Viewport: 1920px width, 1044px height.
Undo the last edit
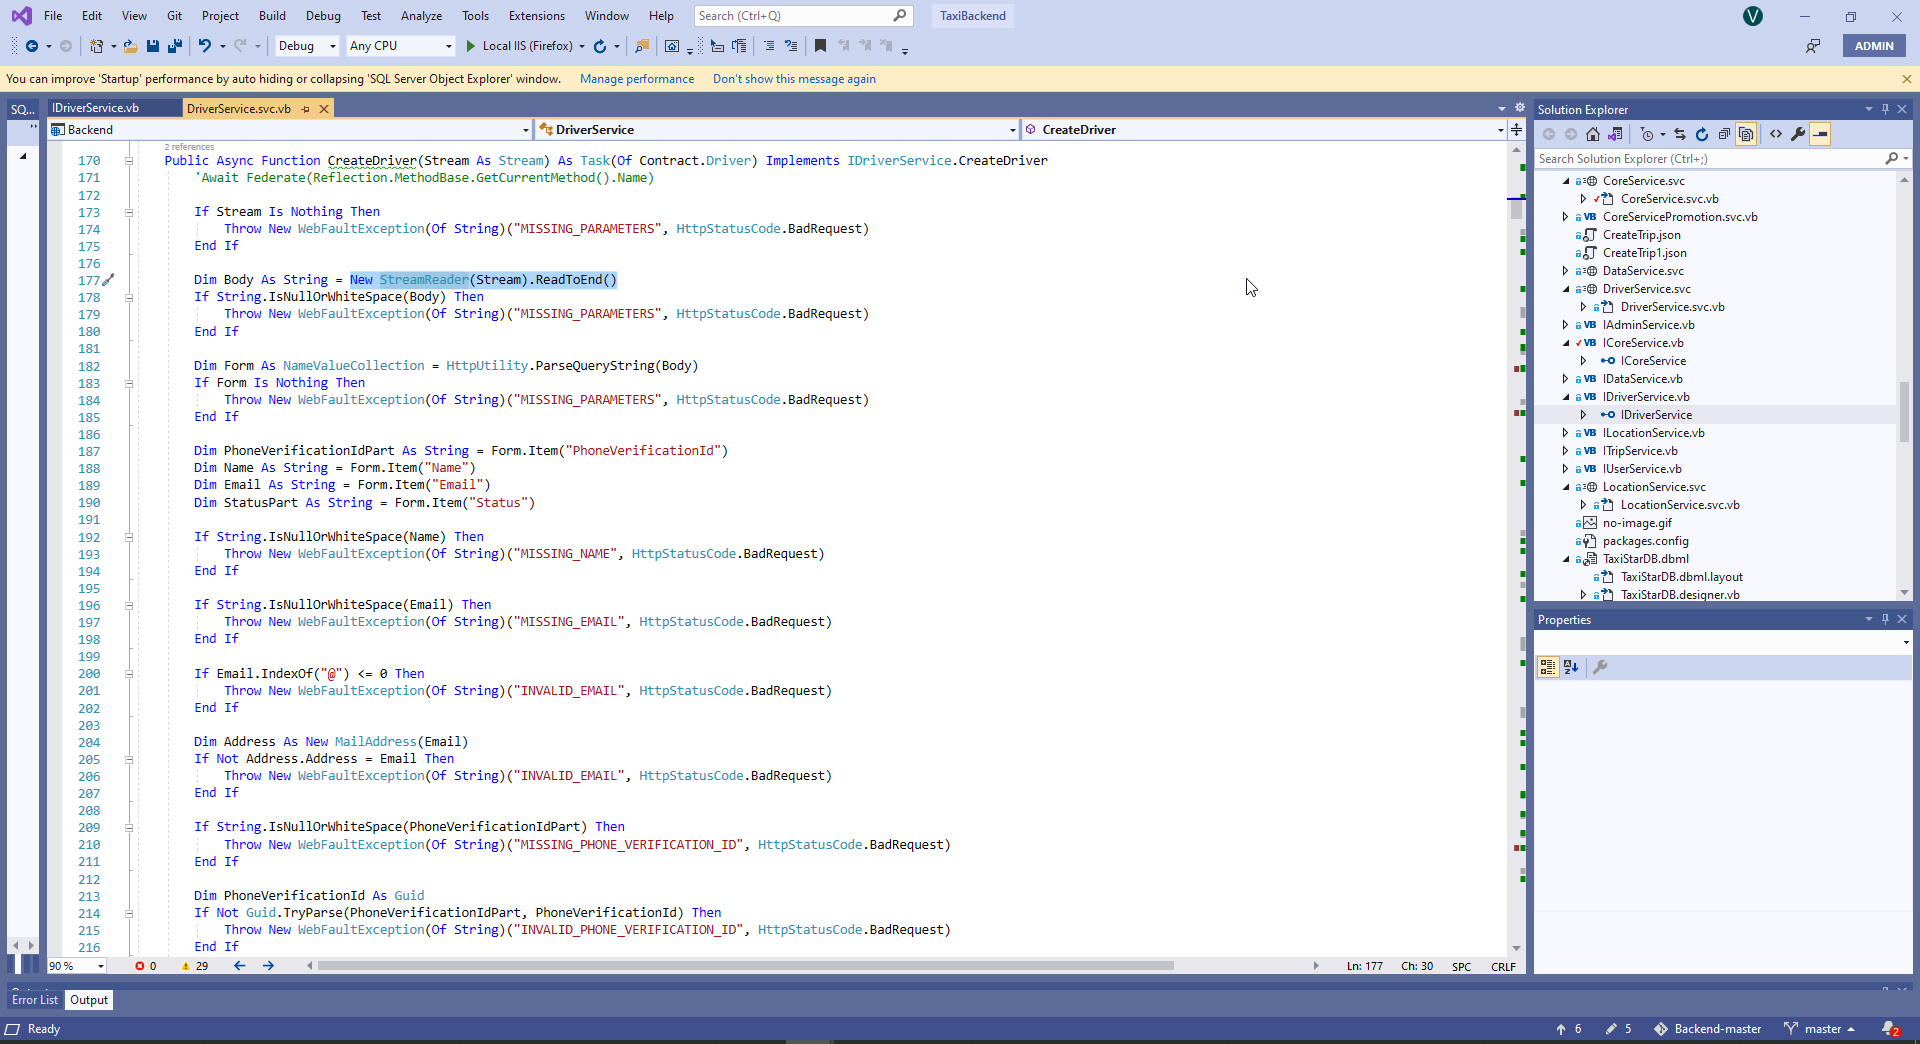205,46
